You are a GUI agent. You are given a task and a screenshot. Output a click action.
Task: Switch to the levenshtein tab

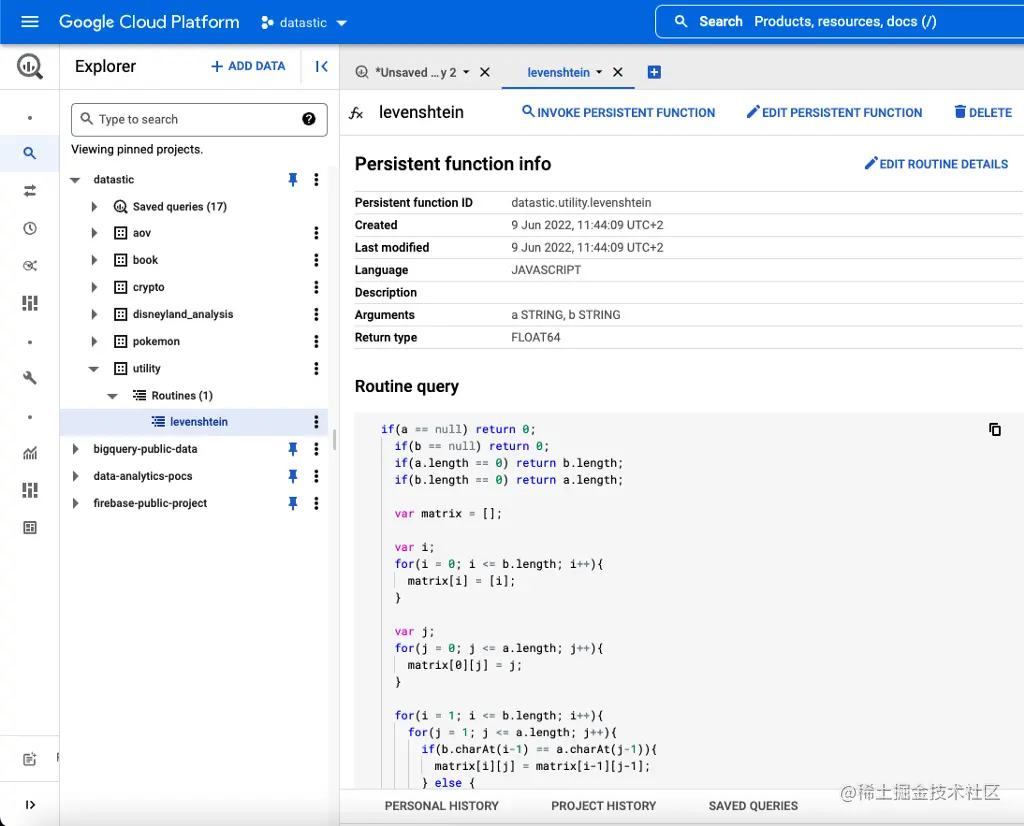tap(558, 72)
